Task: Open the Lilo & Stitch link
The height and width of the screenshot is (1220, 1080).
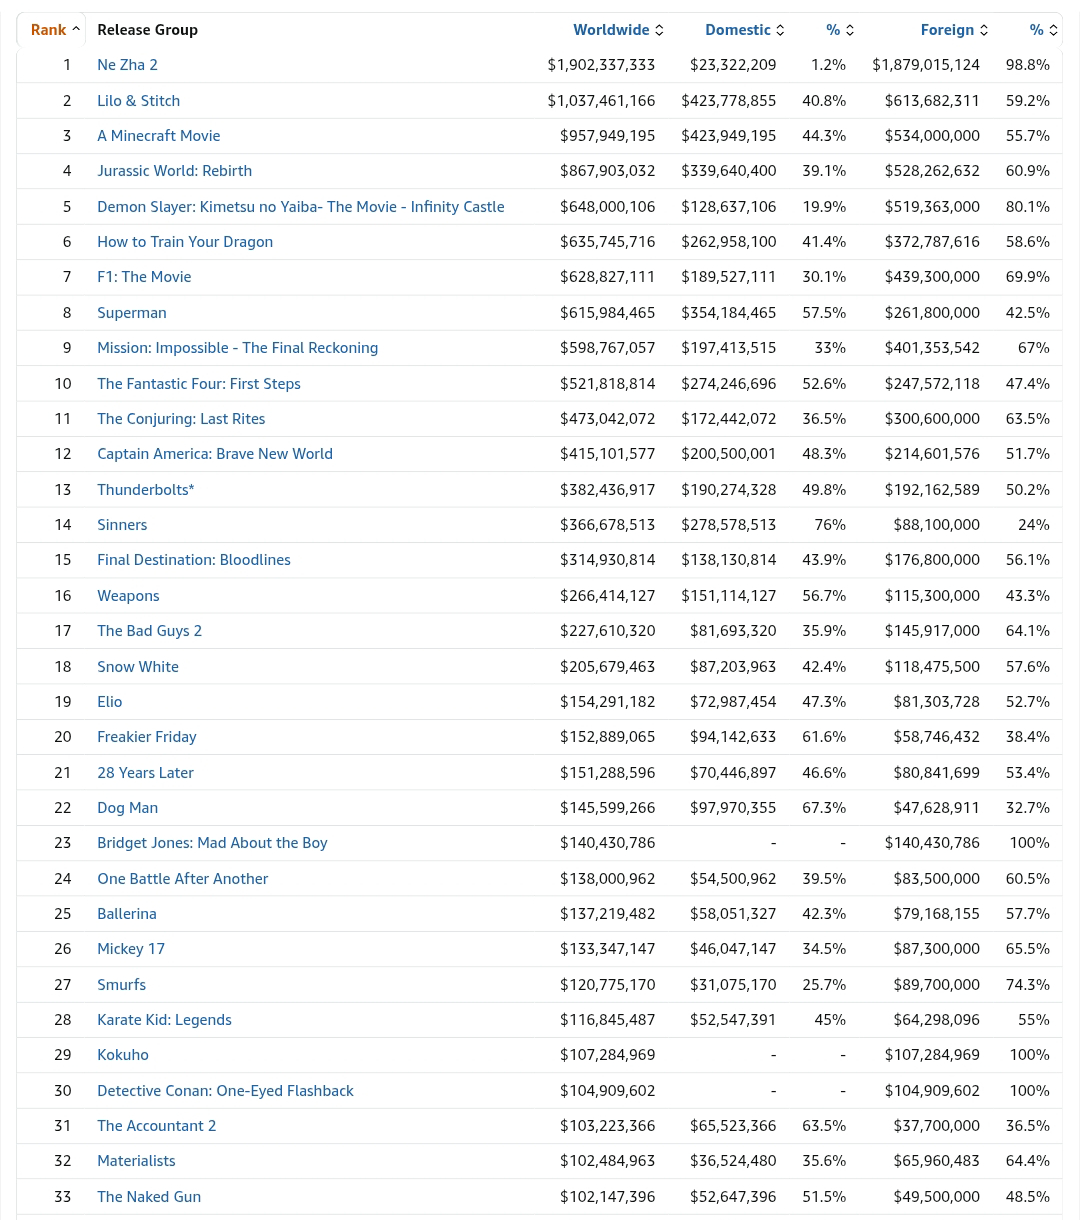Action: pos(138,101)
